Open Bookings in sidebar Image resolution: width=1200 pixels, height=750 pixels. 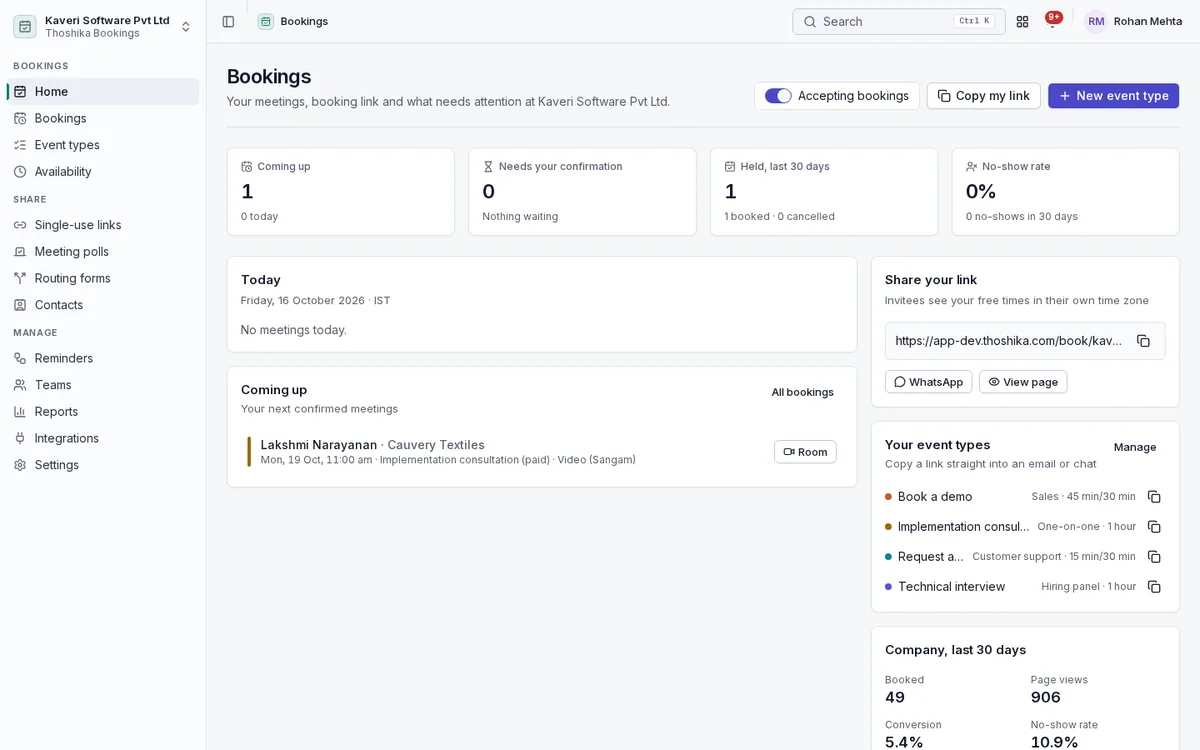[x=103, y=118]
